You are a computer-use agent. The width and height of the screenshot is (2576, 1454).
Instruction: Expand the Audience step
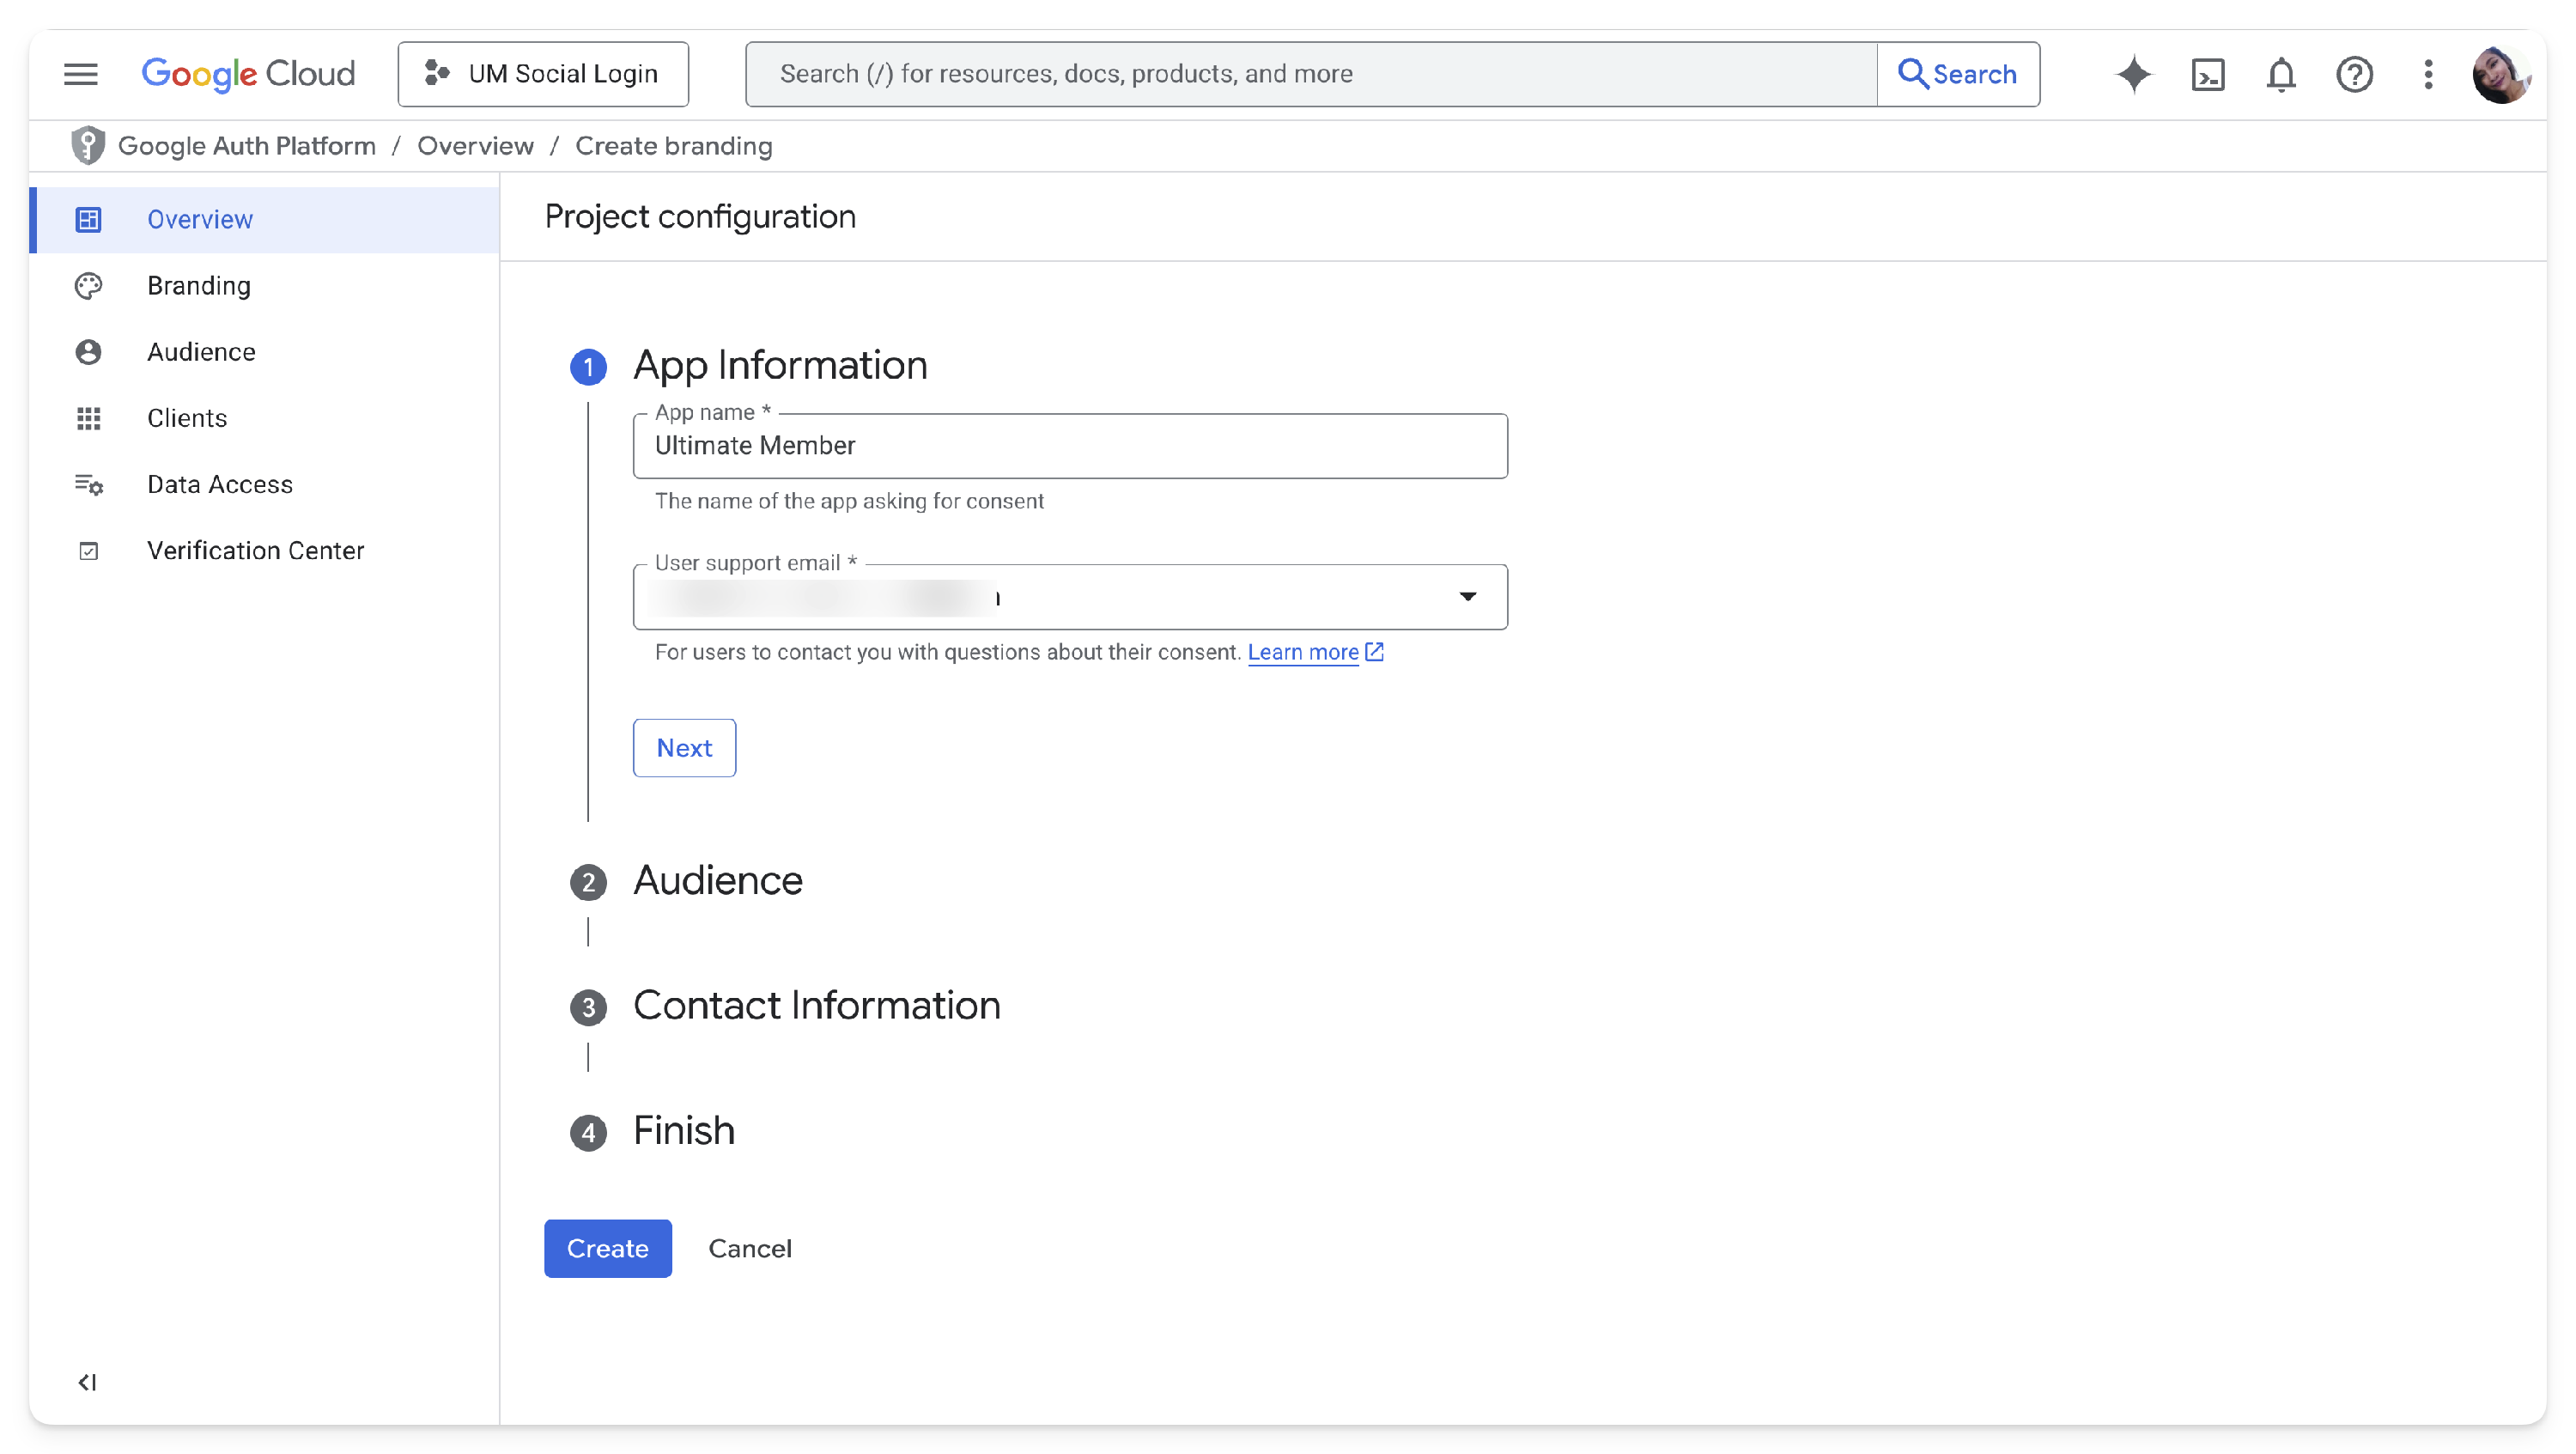[x=717, y=881]
